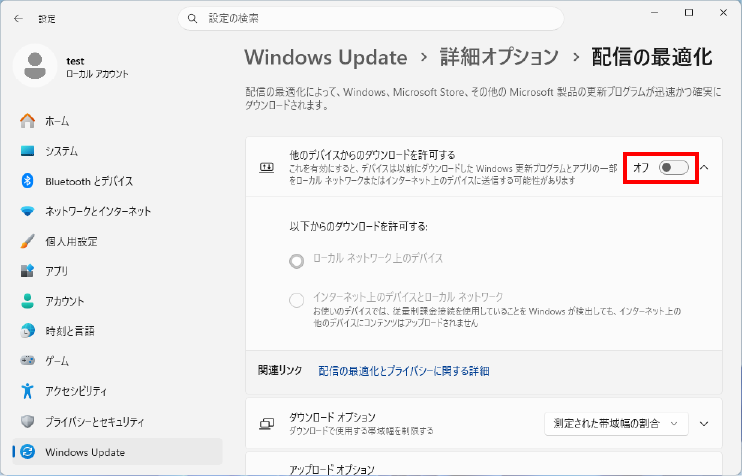Click the Bluetooth icon in sidebar
This screenshot has width=742, height=476.
[x=27, y=181]
